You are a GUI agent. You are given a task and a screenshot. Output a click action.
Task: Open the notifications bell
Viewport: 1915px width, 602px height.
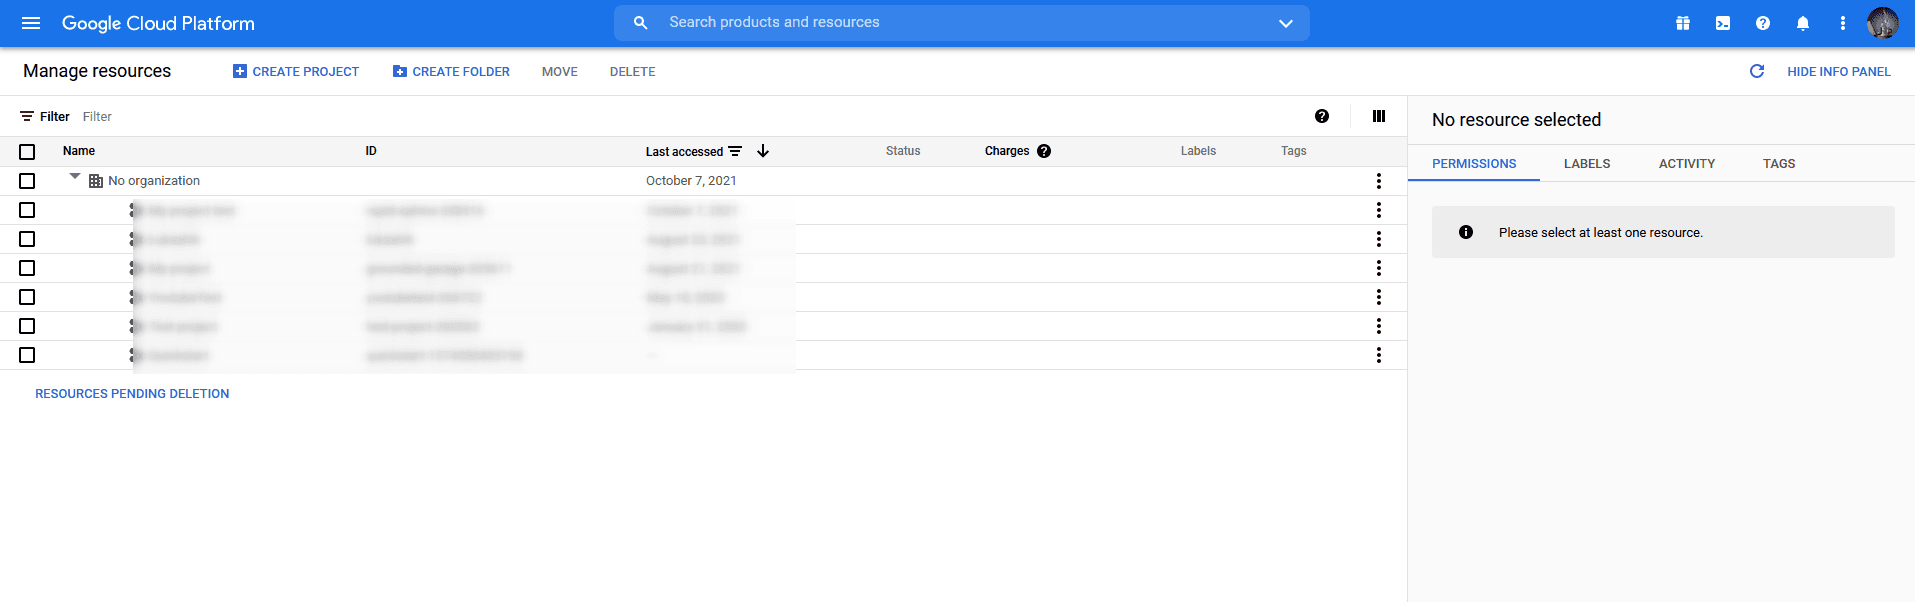[x=1803, y=23]
